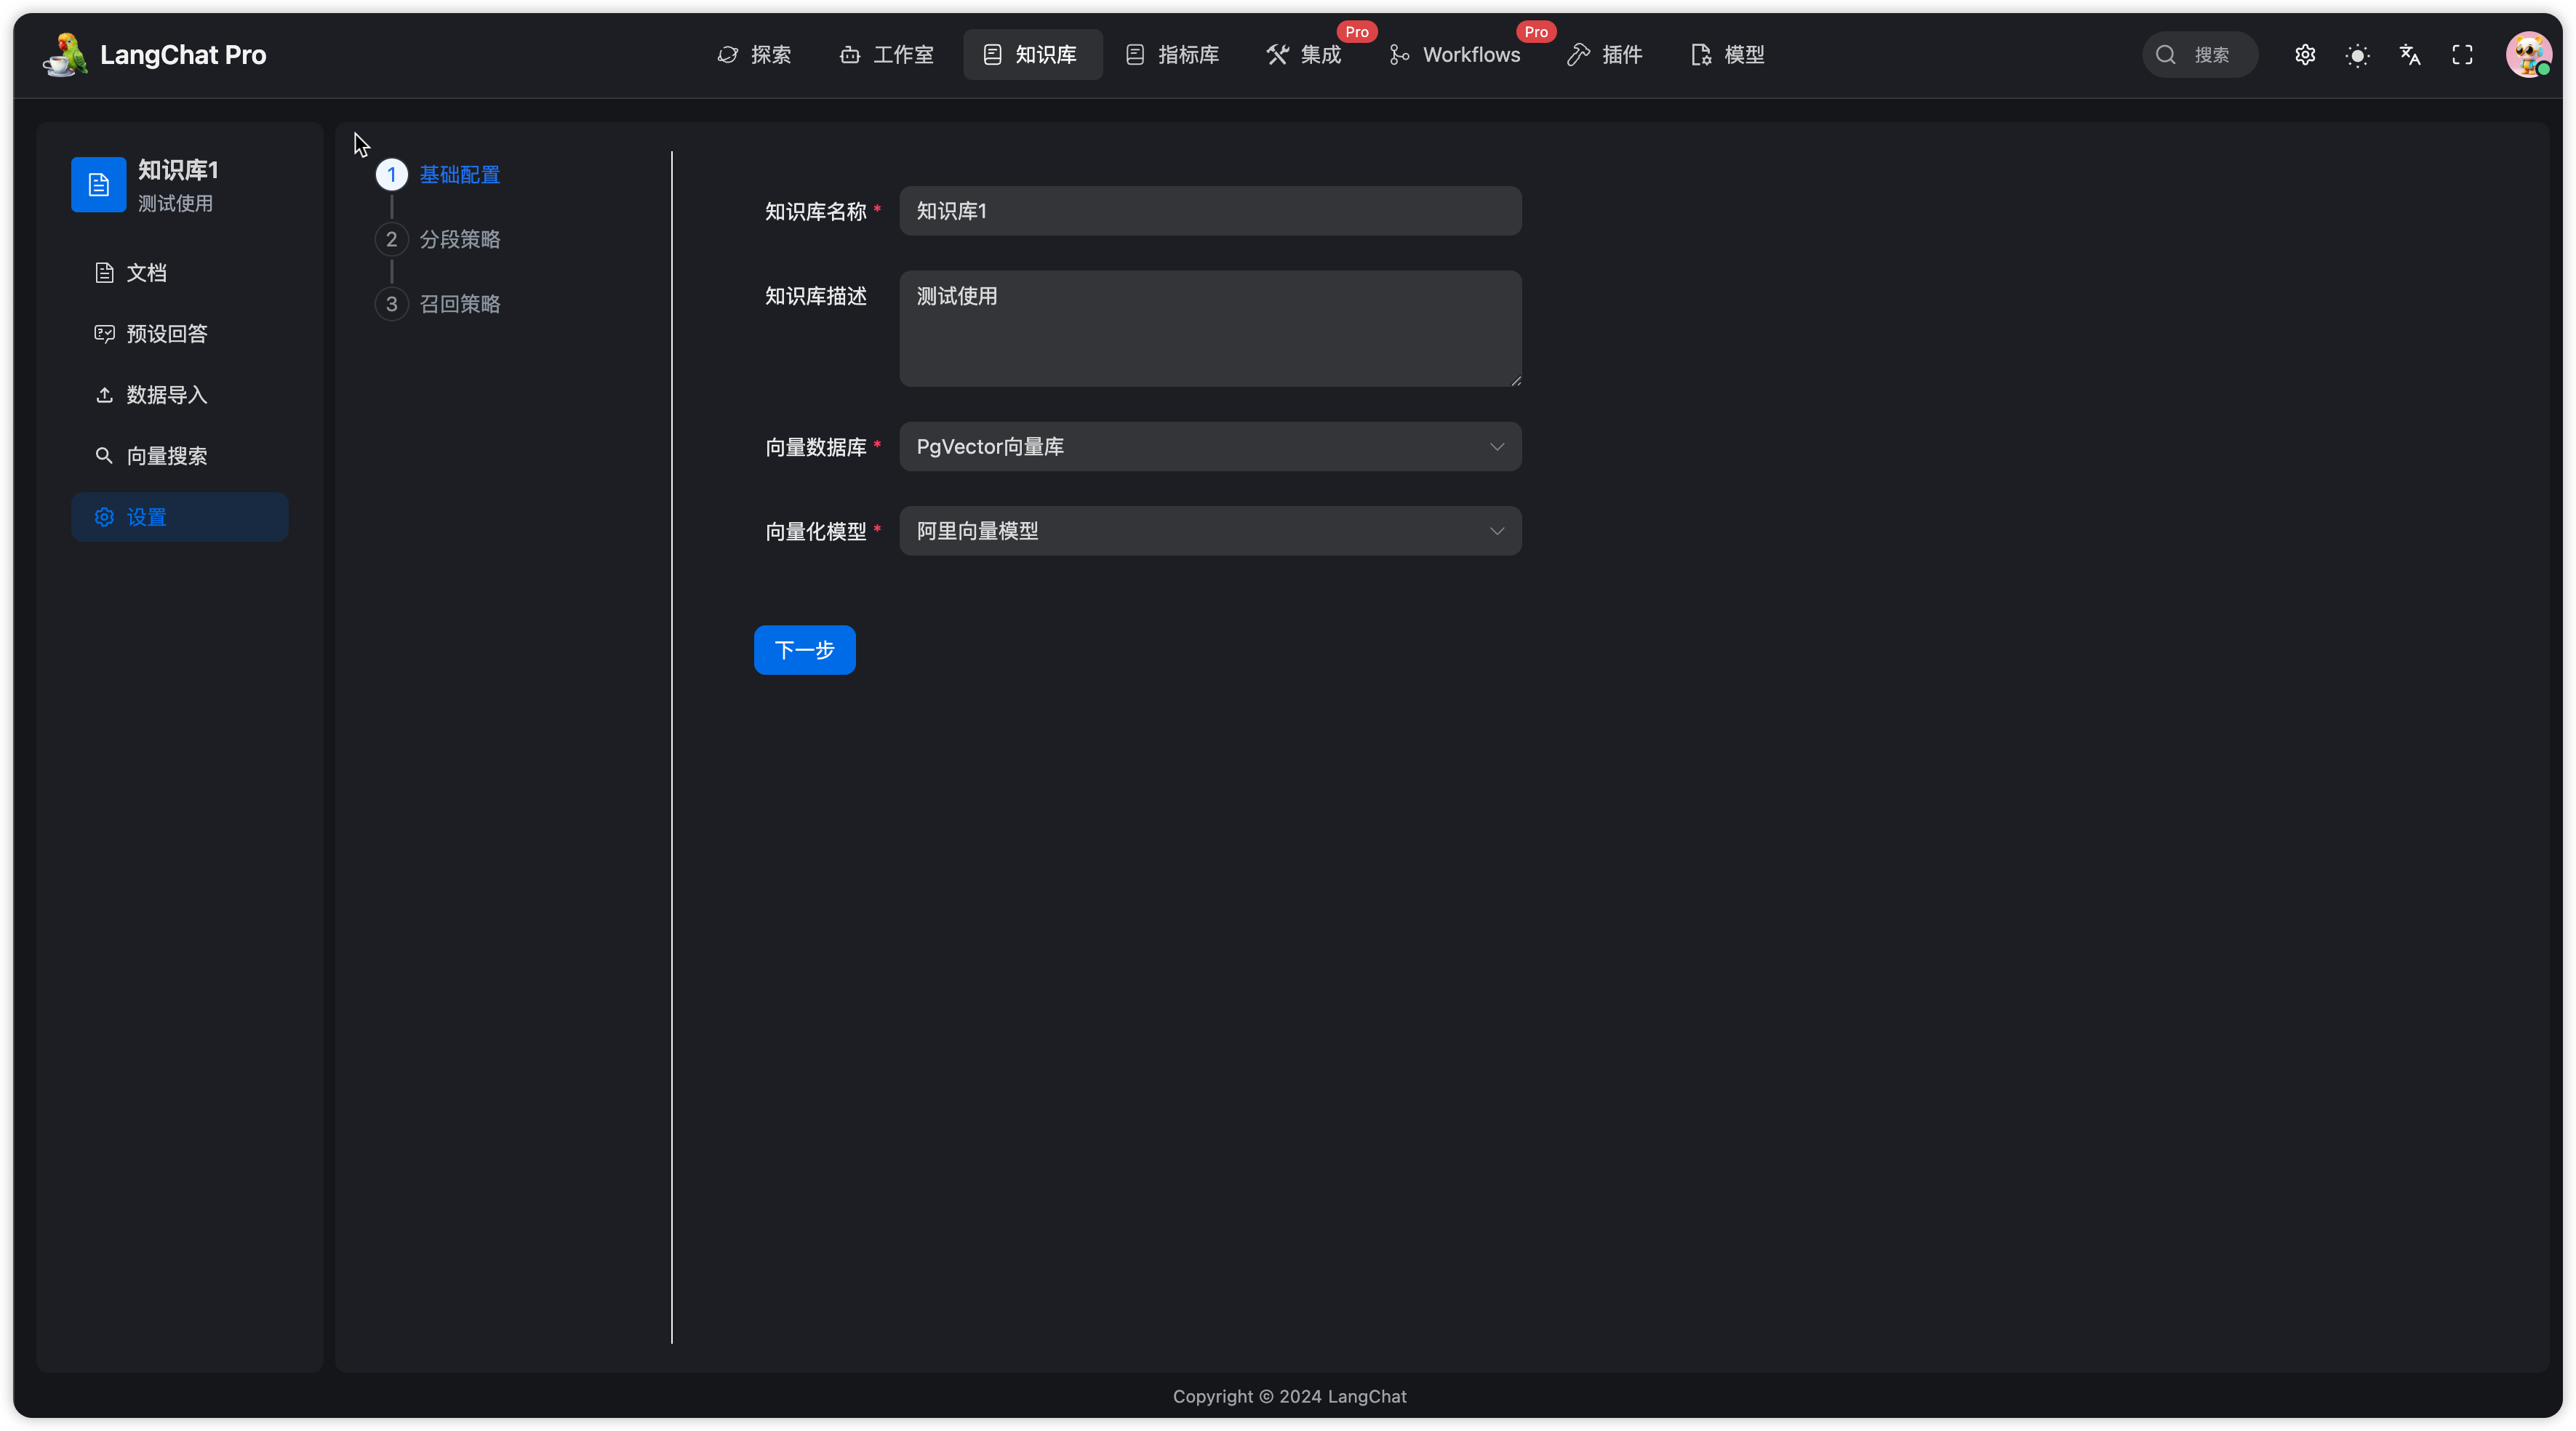Screen dimensions: 2576x1431
Task: Click the 测试使用 subtitle in sidebar
Action: tap(175, 204)
